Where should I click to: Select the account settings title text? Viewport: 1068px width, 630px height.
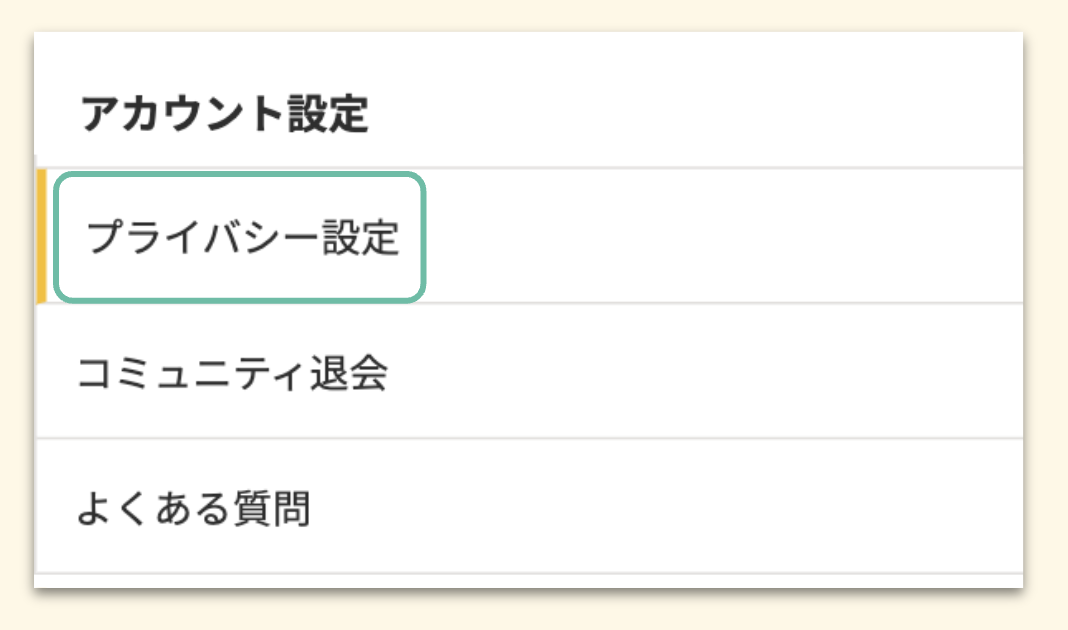pyautogui.click(x=224, y=115)
